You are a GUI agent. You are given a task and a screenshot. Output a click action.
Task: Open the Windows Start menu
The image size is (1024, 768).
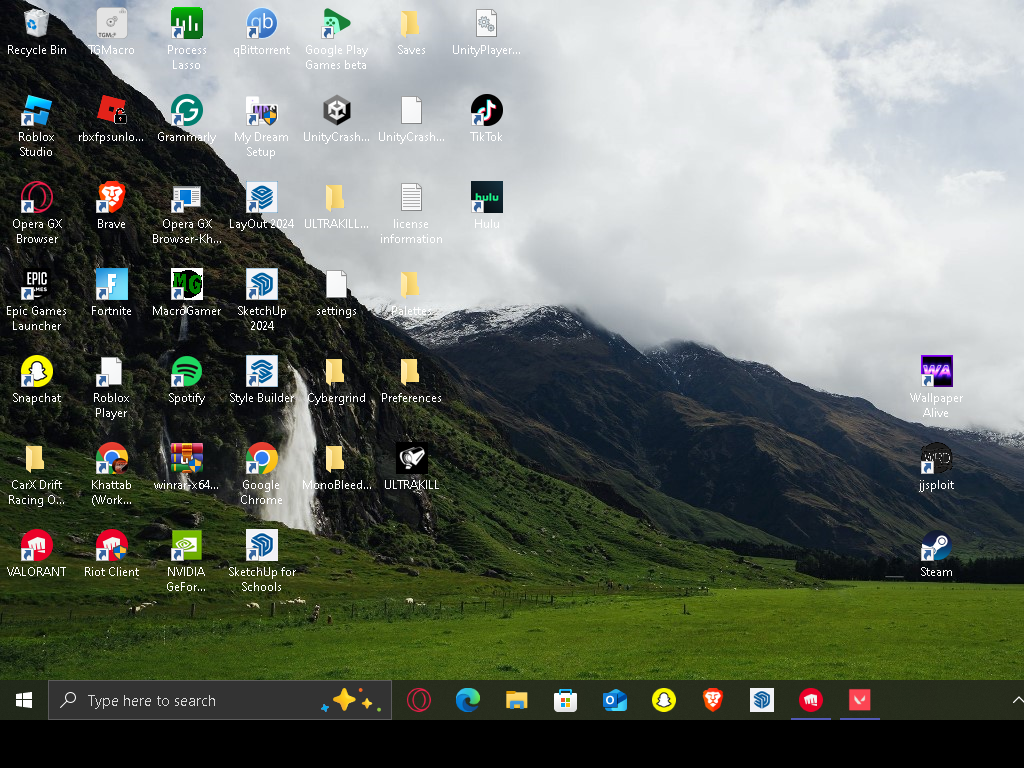[x=24, y=700]
